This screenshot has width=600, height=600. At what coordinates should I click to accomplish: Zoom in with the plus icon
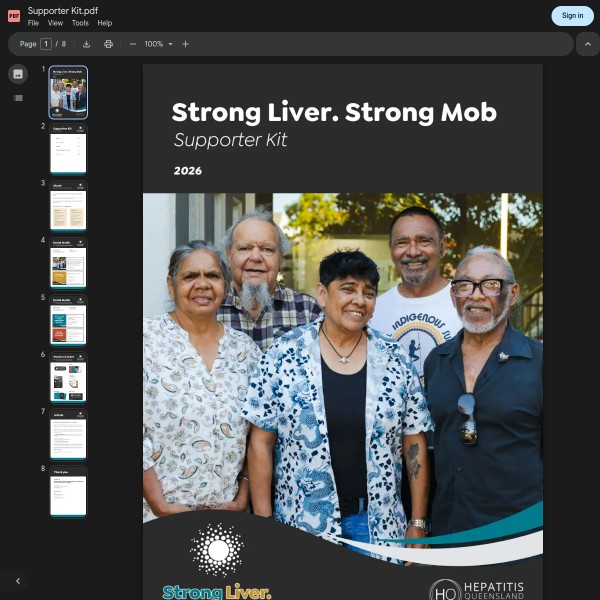185,44
